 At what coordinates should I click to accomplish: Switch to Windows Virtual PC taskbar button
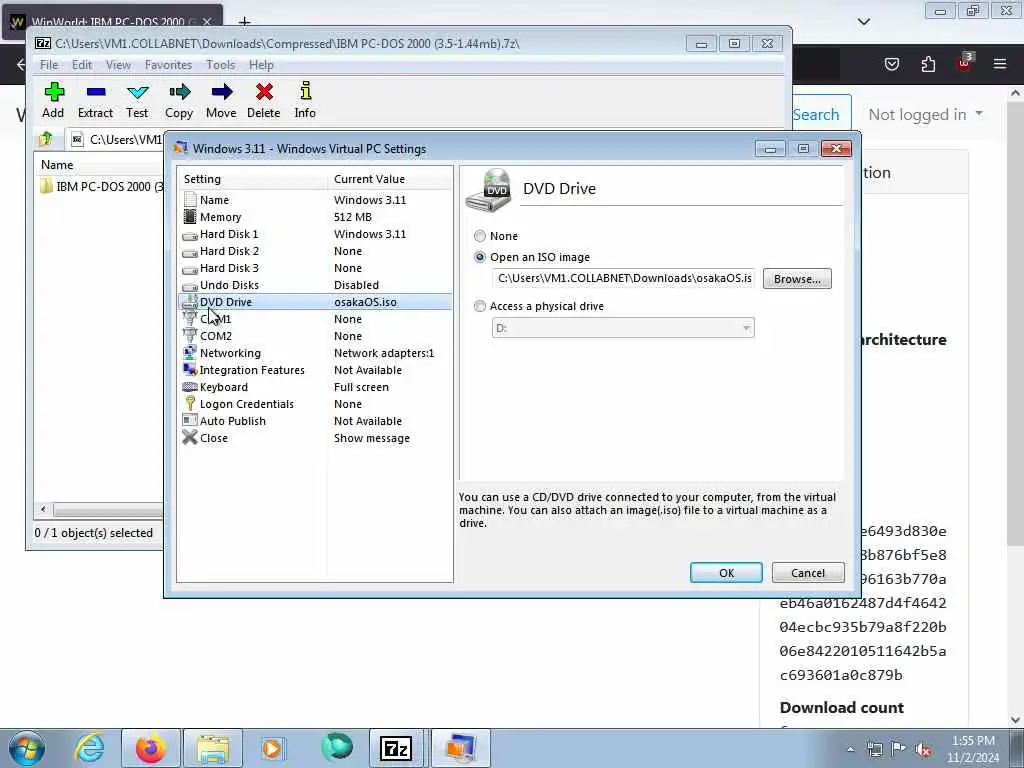461,748
